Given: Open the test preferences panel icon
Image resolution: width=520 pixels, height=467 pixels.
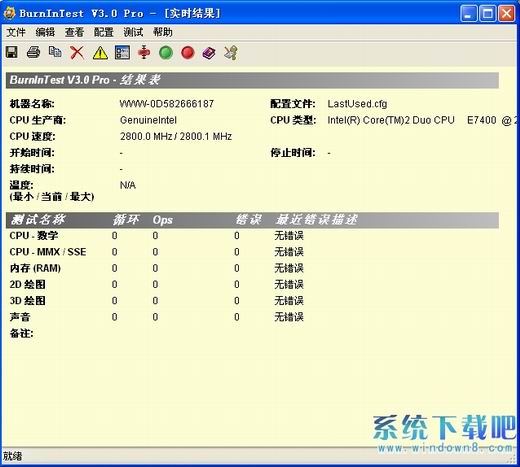Looking at the screenshot, I should 122,53.
